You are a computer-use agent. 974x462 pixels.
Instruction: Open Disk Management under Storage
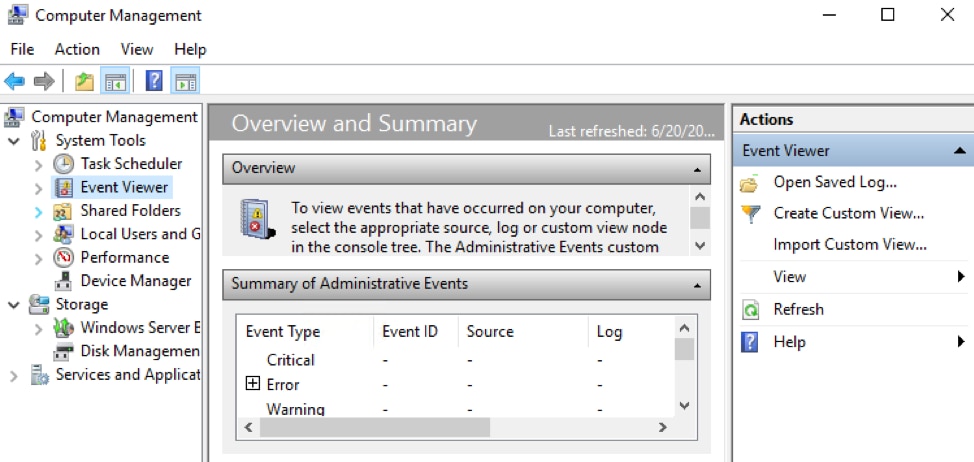coord(139,351)
